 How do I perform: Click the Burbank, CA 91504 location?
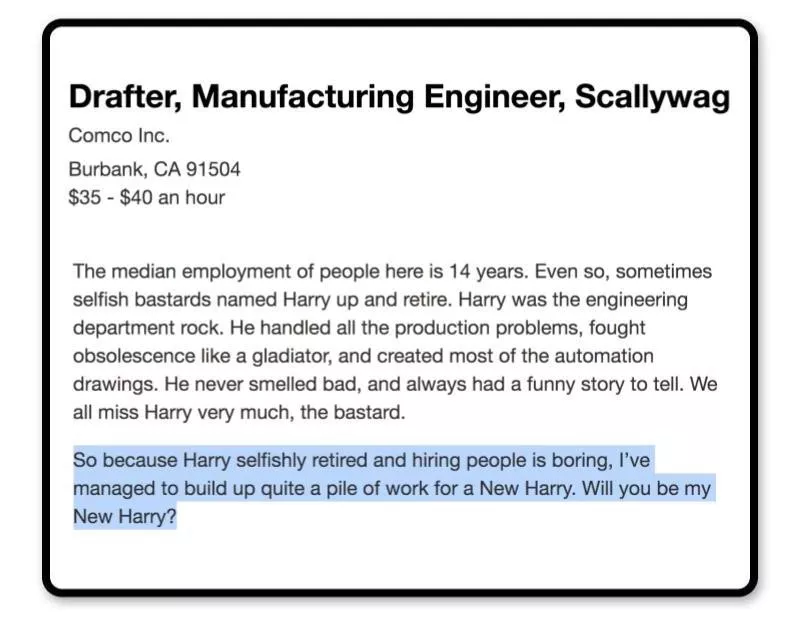[x=154, y=169]
